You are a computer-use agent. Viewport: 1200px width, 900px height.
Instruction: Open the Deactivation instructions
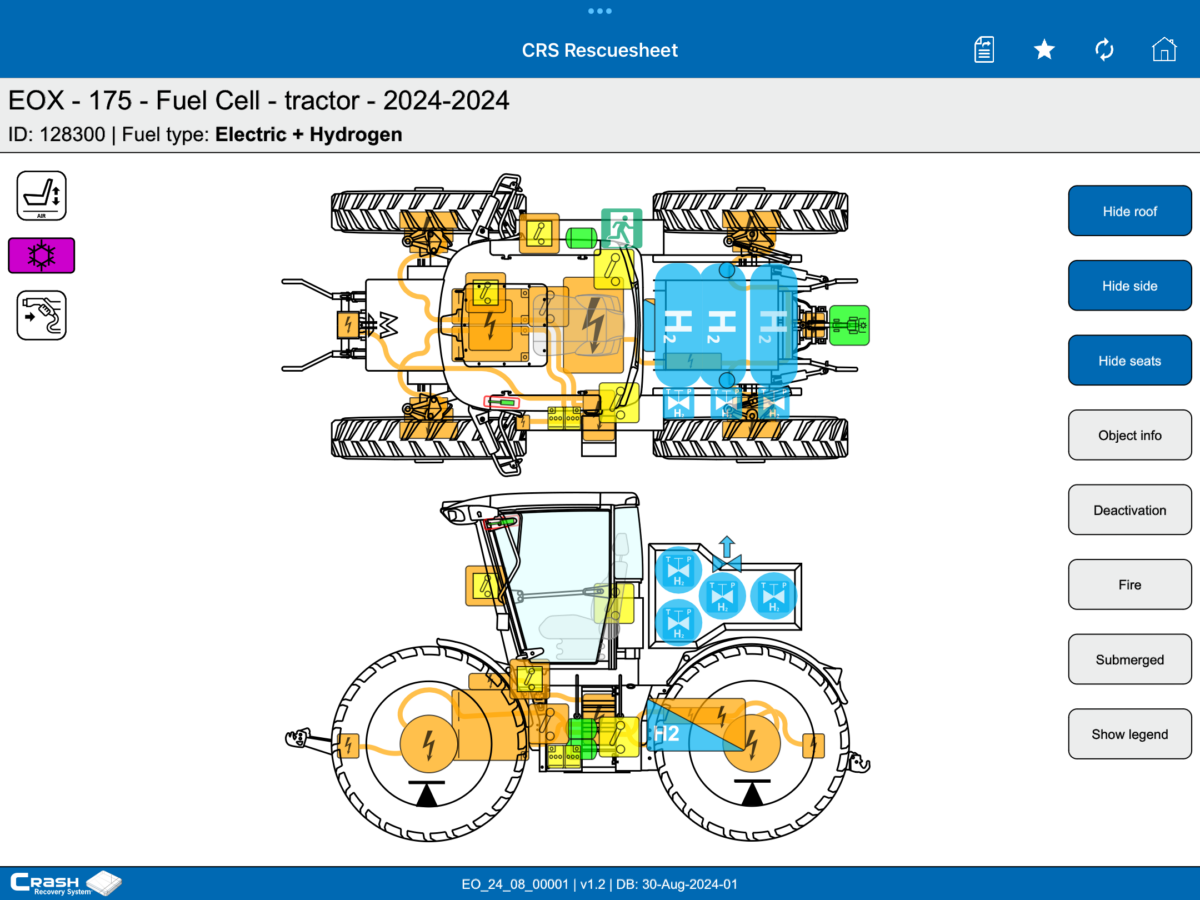pyautogui.click(x=1130, y=510)
